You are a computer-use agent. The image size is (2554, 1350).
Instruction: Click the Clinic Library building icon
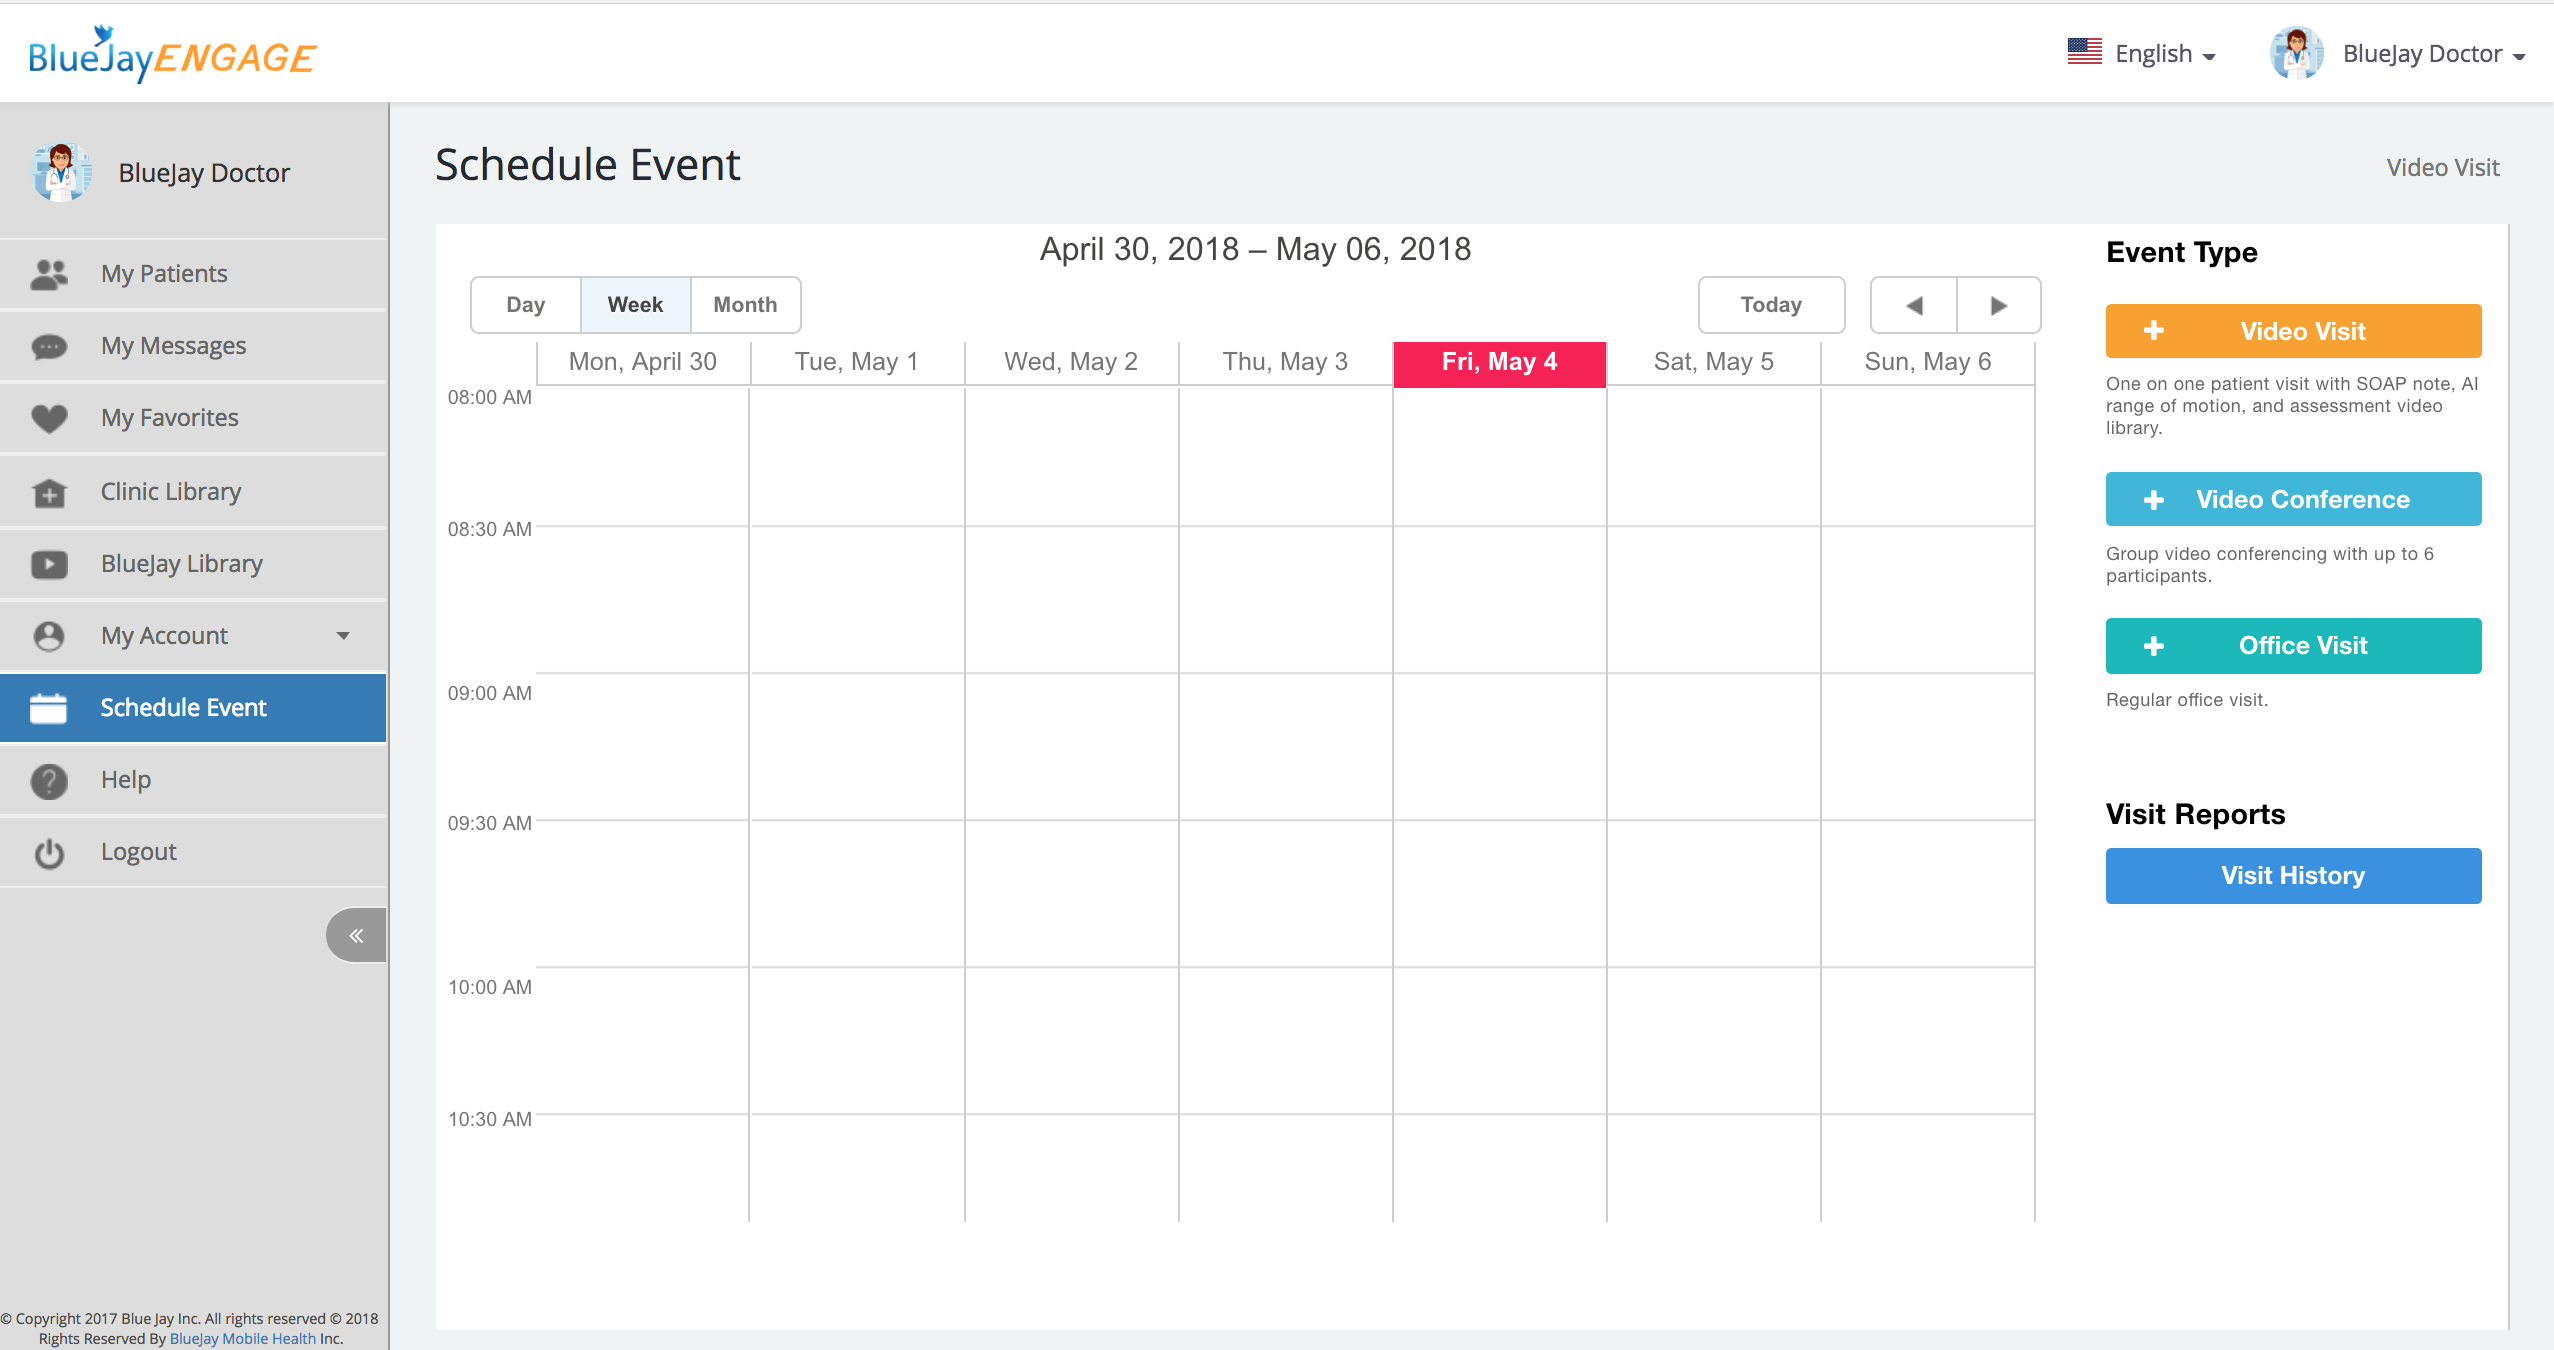point(48,492)
